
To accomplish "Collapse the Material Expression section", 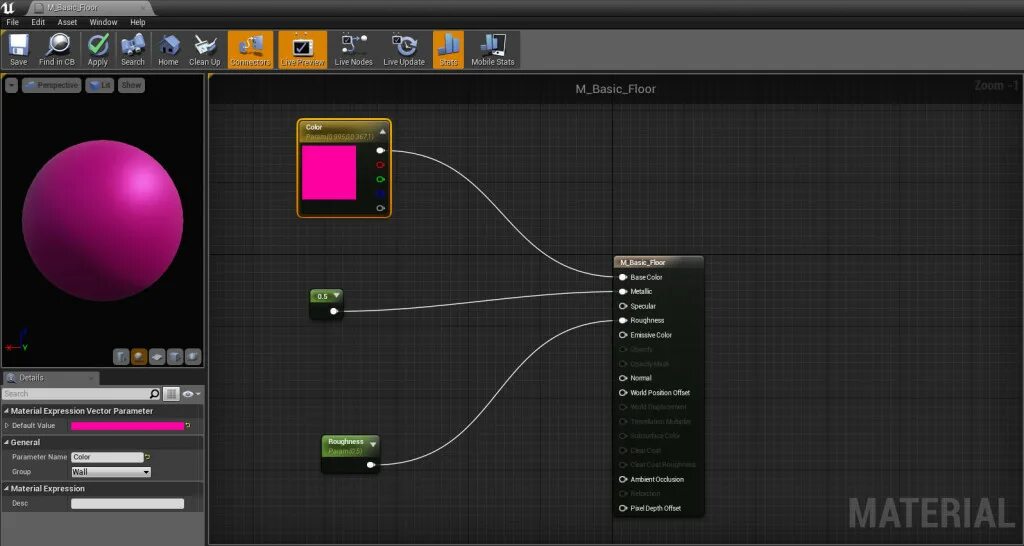I will 7,489.
